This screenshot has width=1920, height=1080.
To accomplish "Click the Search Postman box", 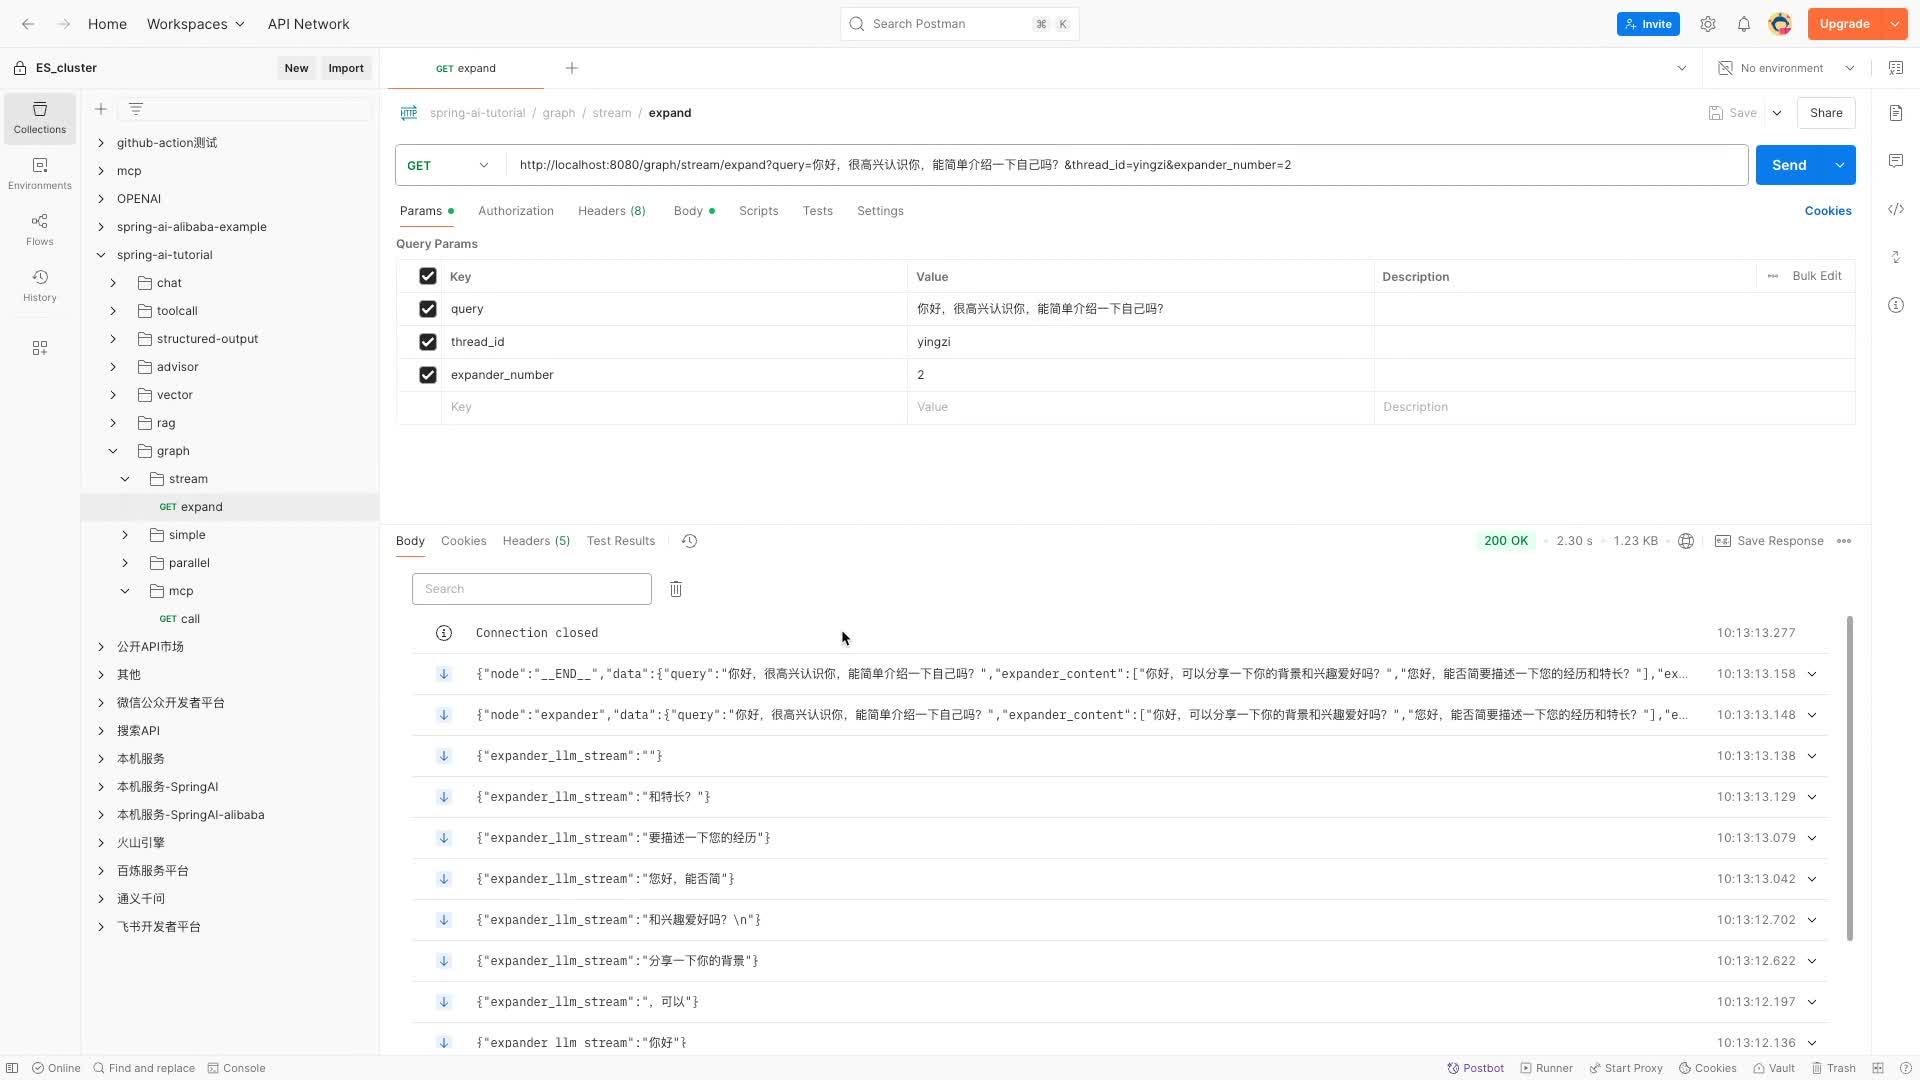I will pos(959,24).
